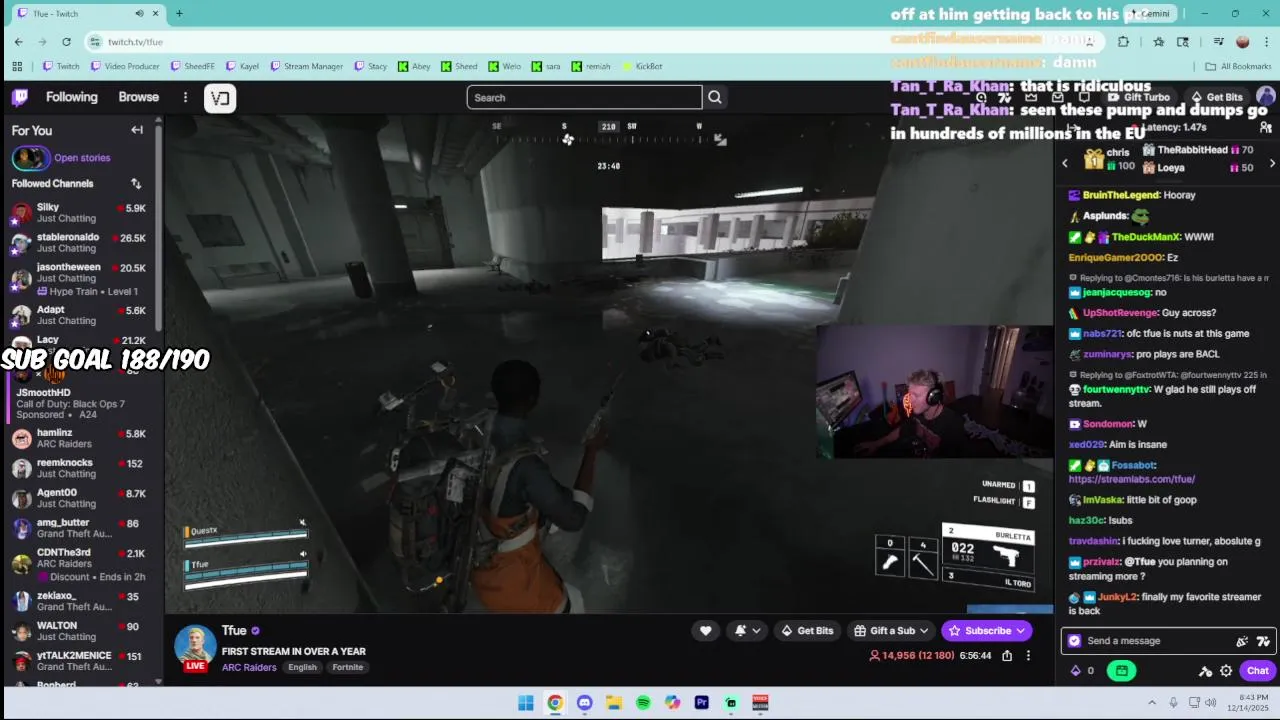This screenshot has height=720, width=1280.
Task: Click the Gift Turbo button
Action: (1140, 97)
